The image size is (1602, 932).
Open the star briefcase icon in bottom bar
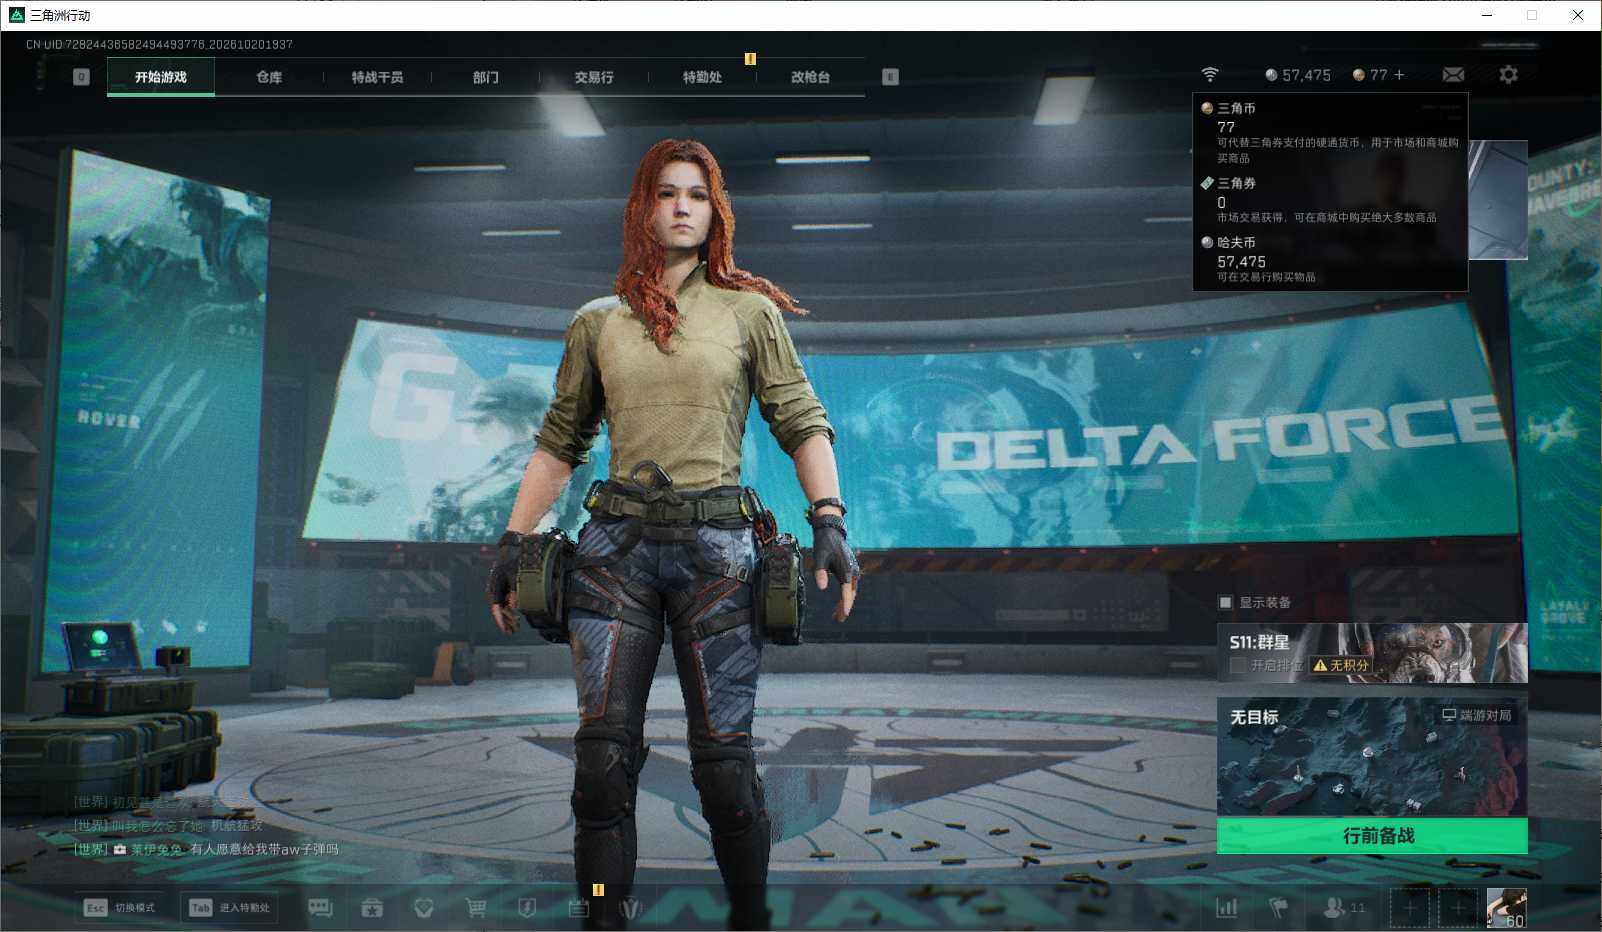372,908
